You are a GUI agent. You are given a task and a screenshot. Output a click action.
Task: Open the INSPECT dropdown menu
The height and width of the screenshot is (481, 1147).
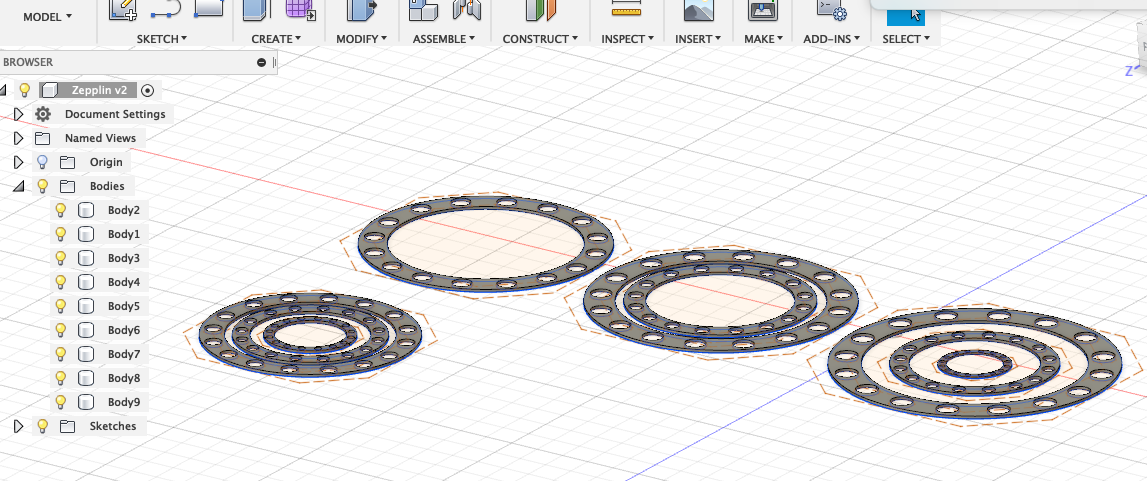[x=627, y=39]
